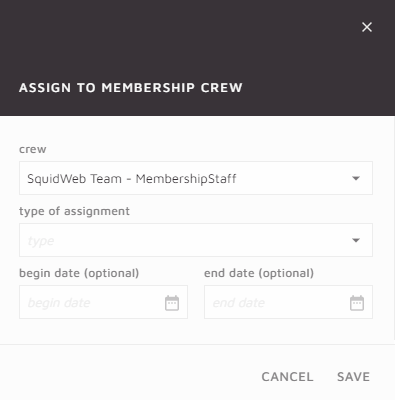
Task: Open the SquidWeb Team - MembershipStaff combo box
Action: tap(196, 178)
